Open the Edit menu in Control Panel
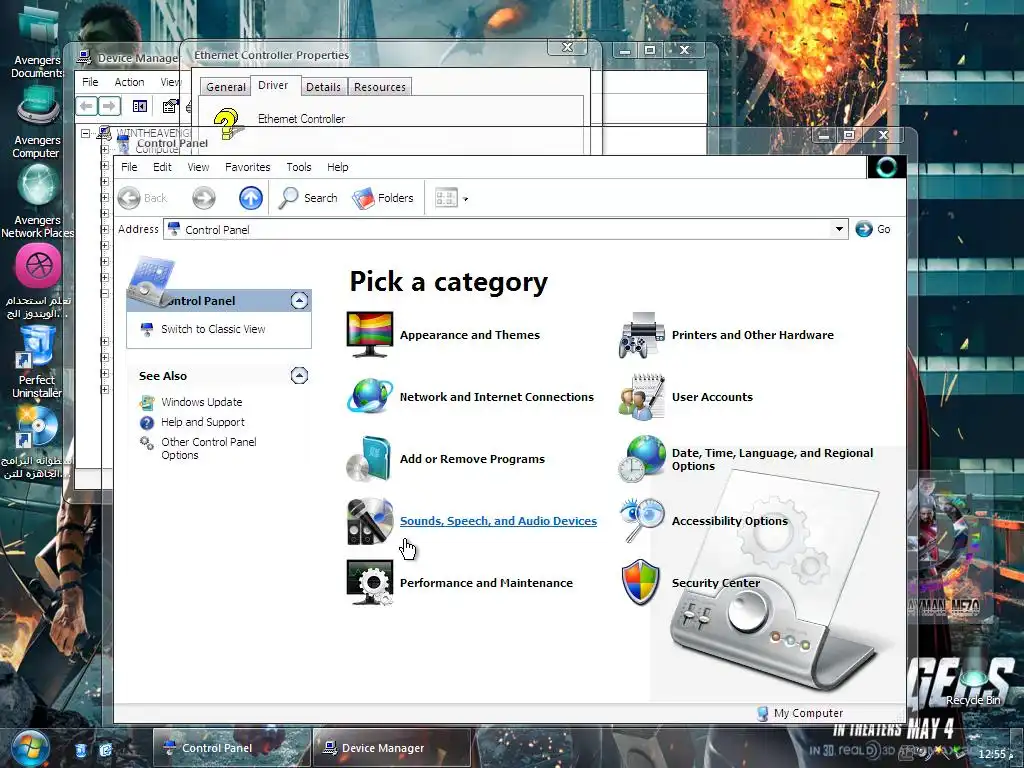1024x768 pixels. pyautogui.click(x=162, y=167)
